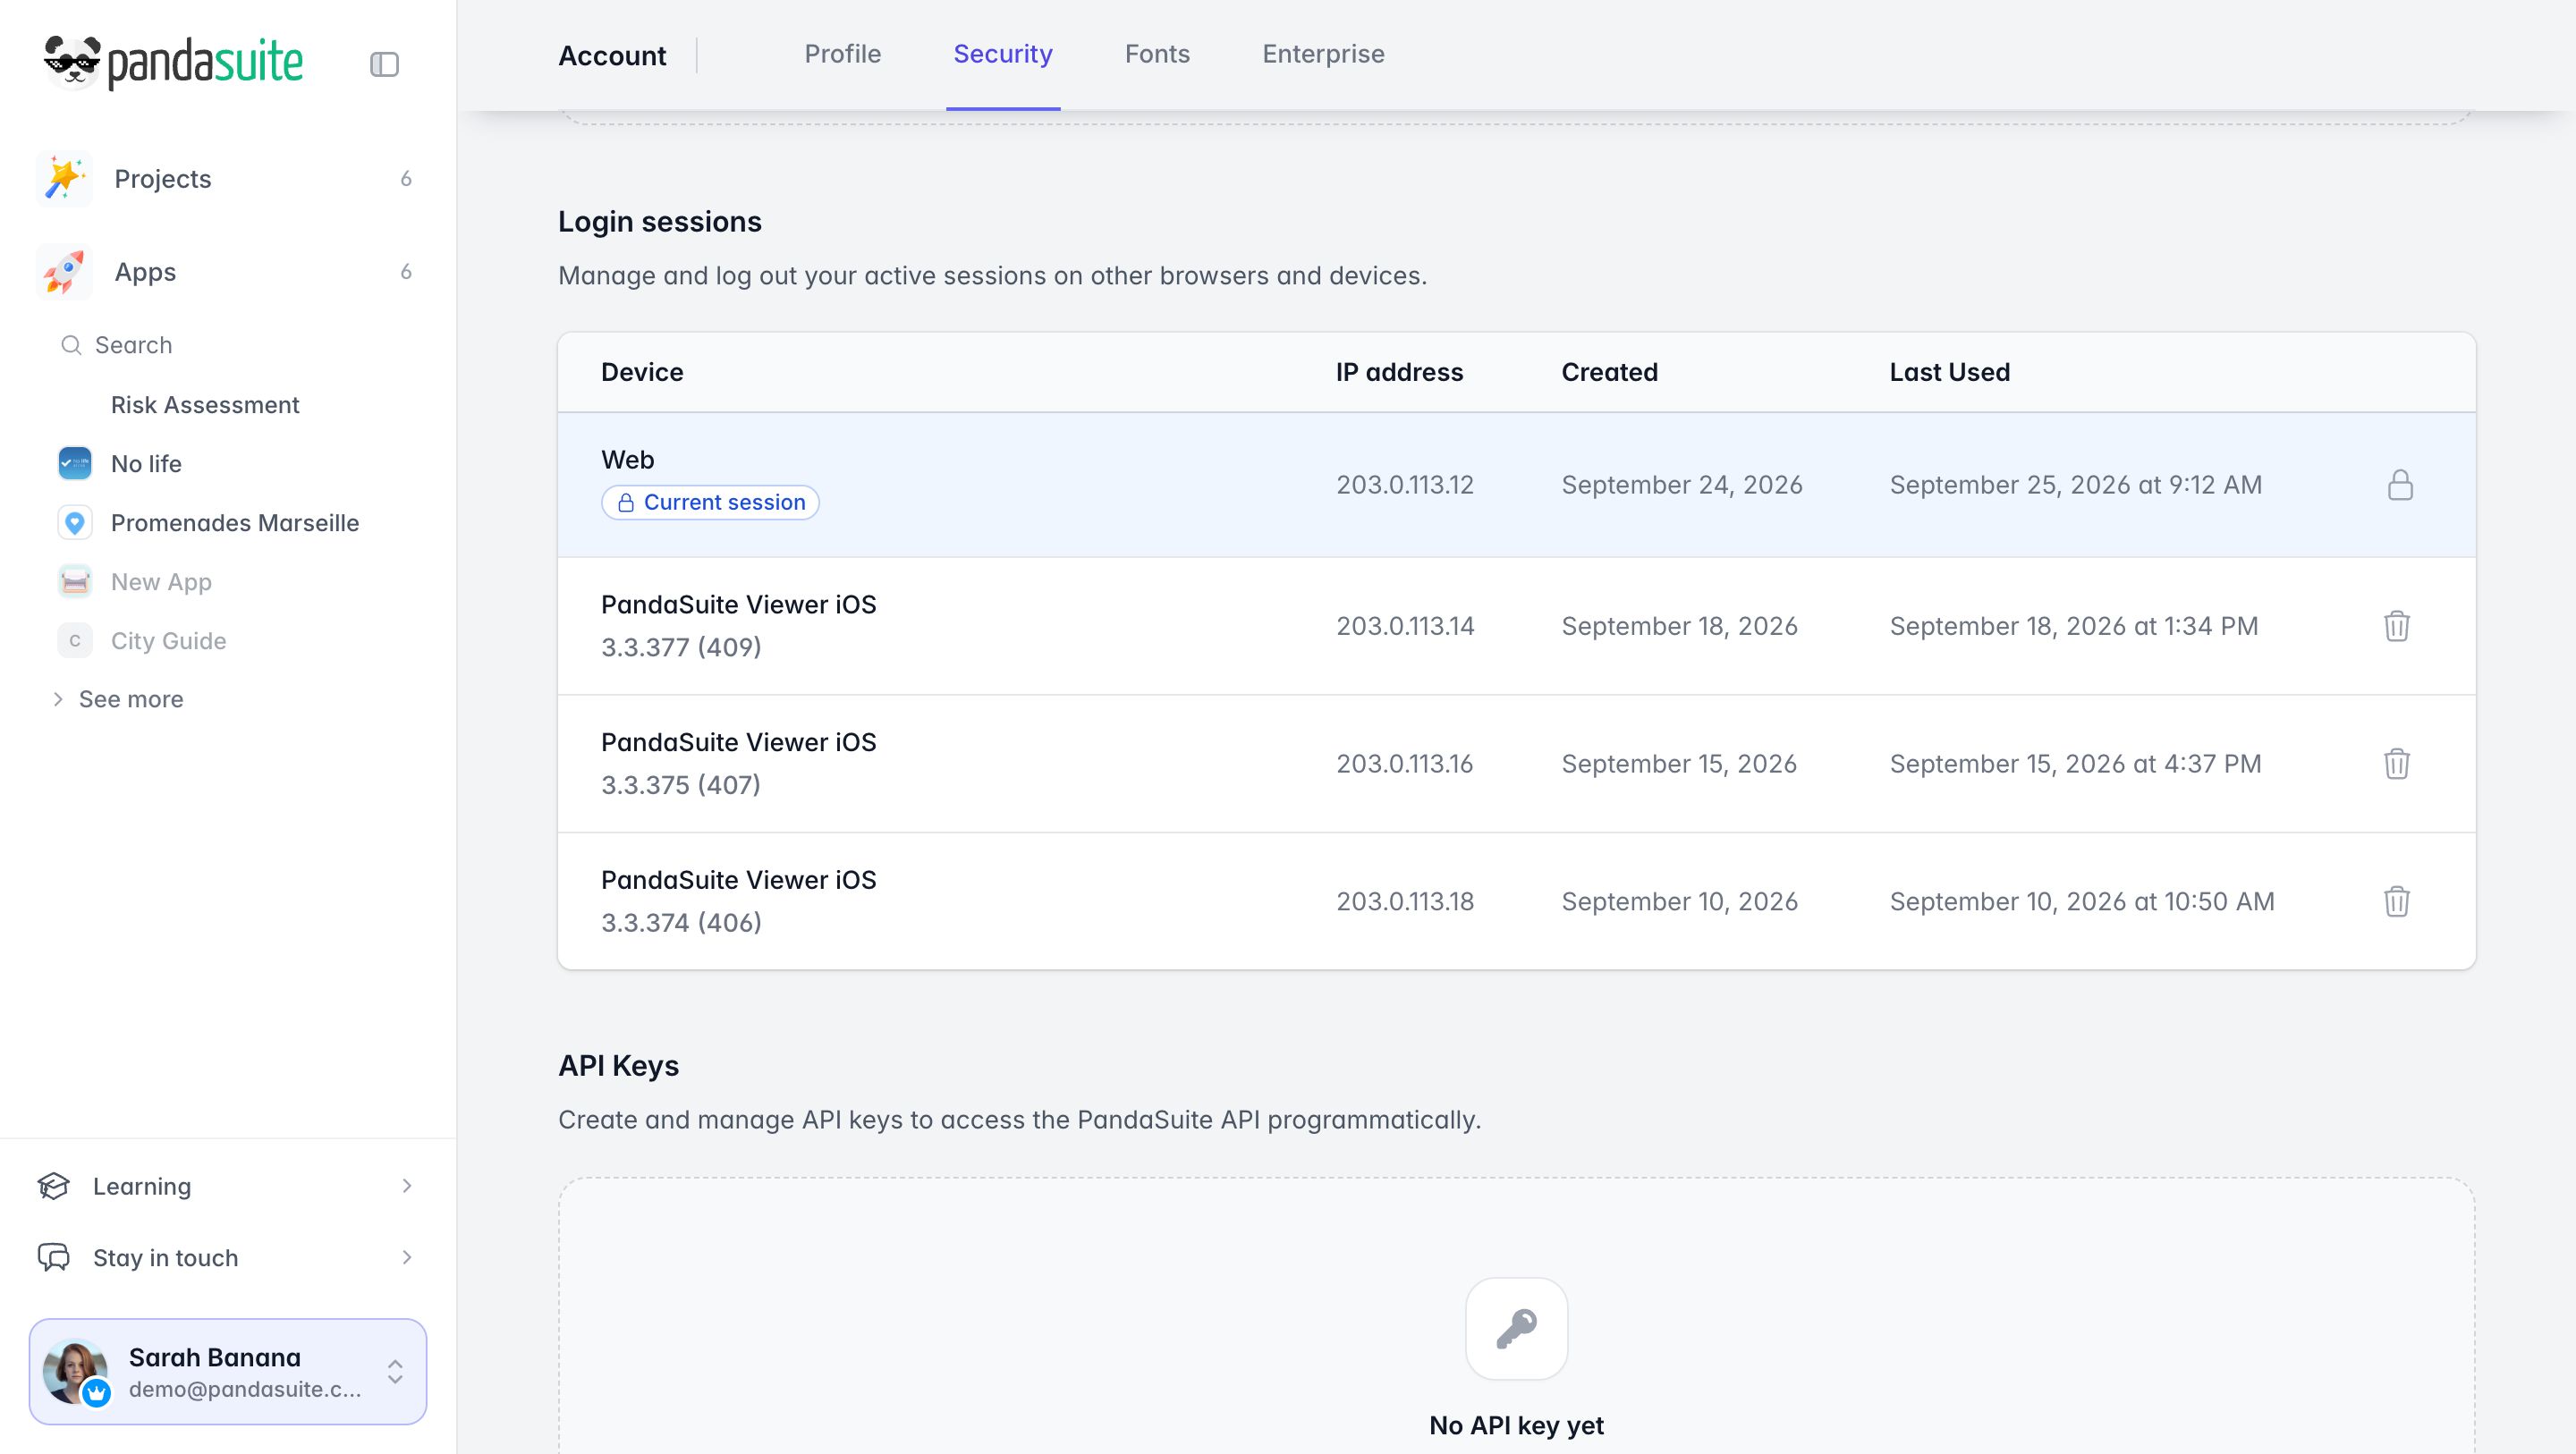Click the New App icon
Viewport: 2576px width, 1454px height.
(75, 581)
